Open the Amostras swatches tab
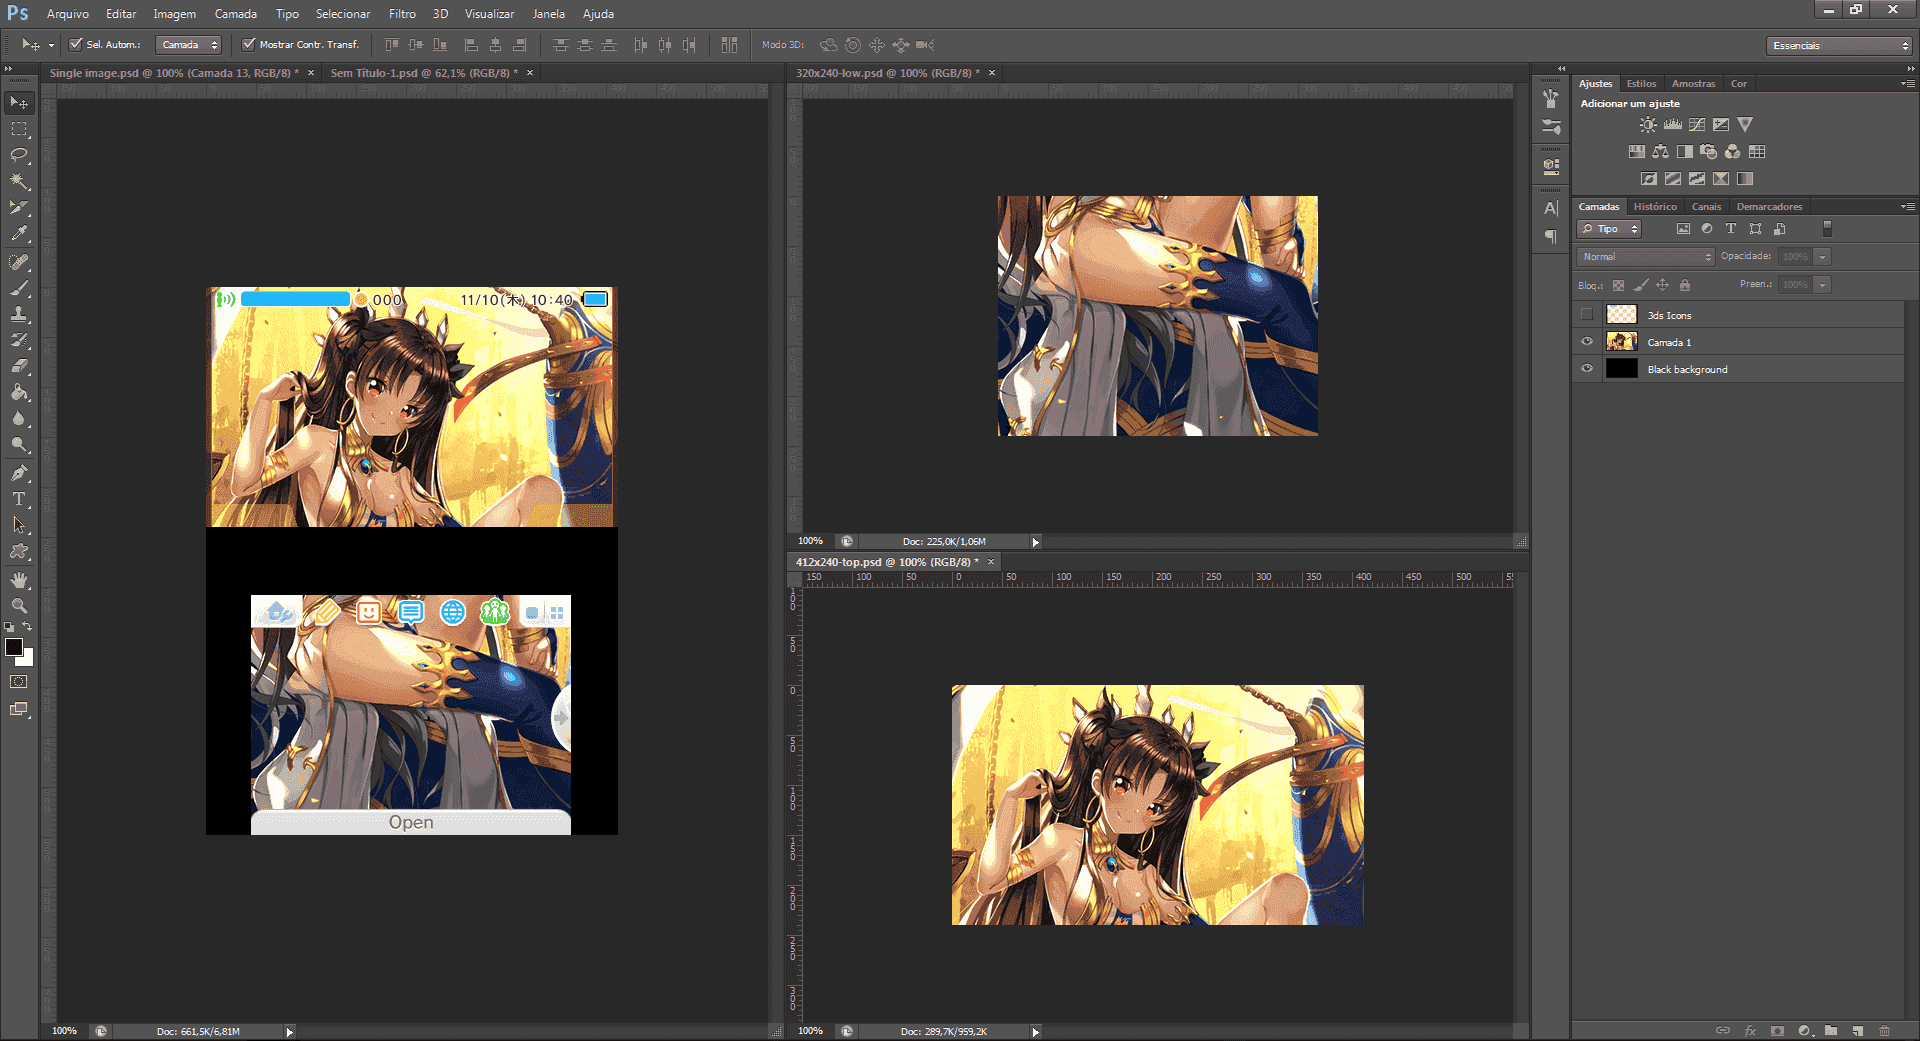 1694,84
